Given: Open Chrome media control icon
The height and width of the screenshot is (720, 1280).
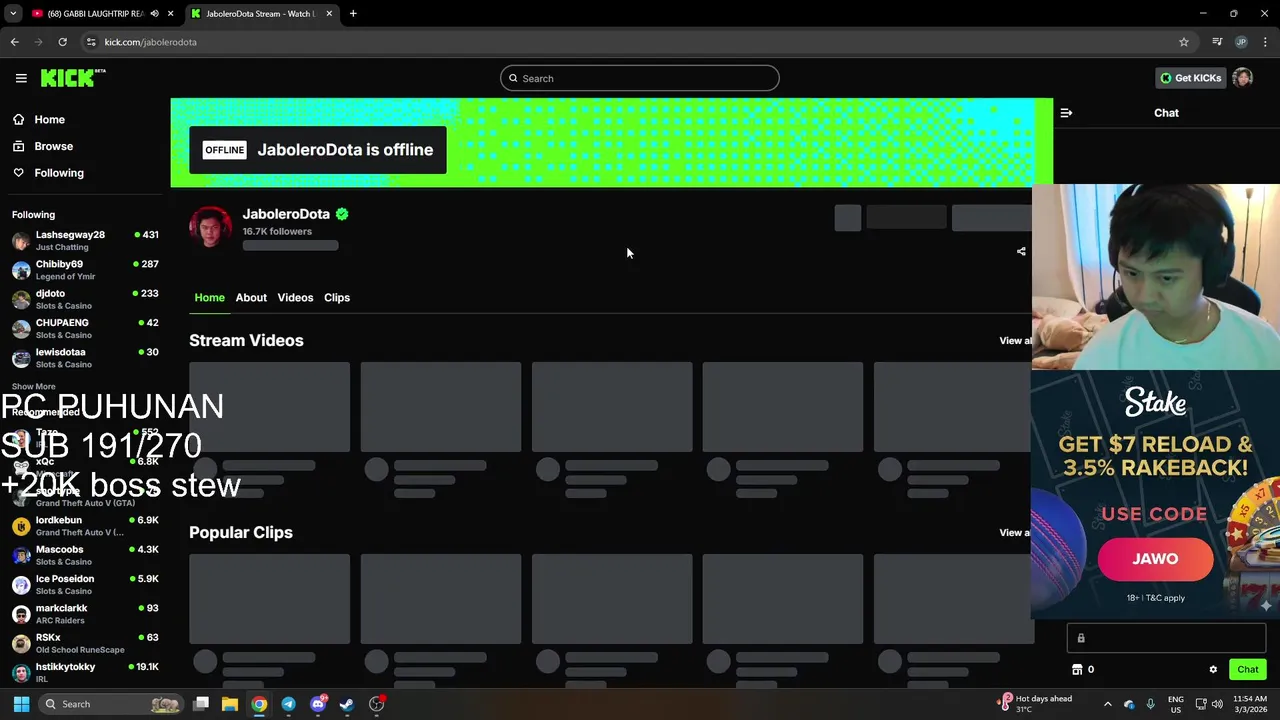Looking at the screenshot, I should point(1217,42).
